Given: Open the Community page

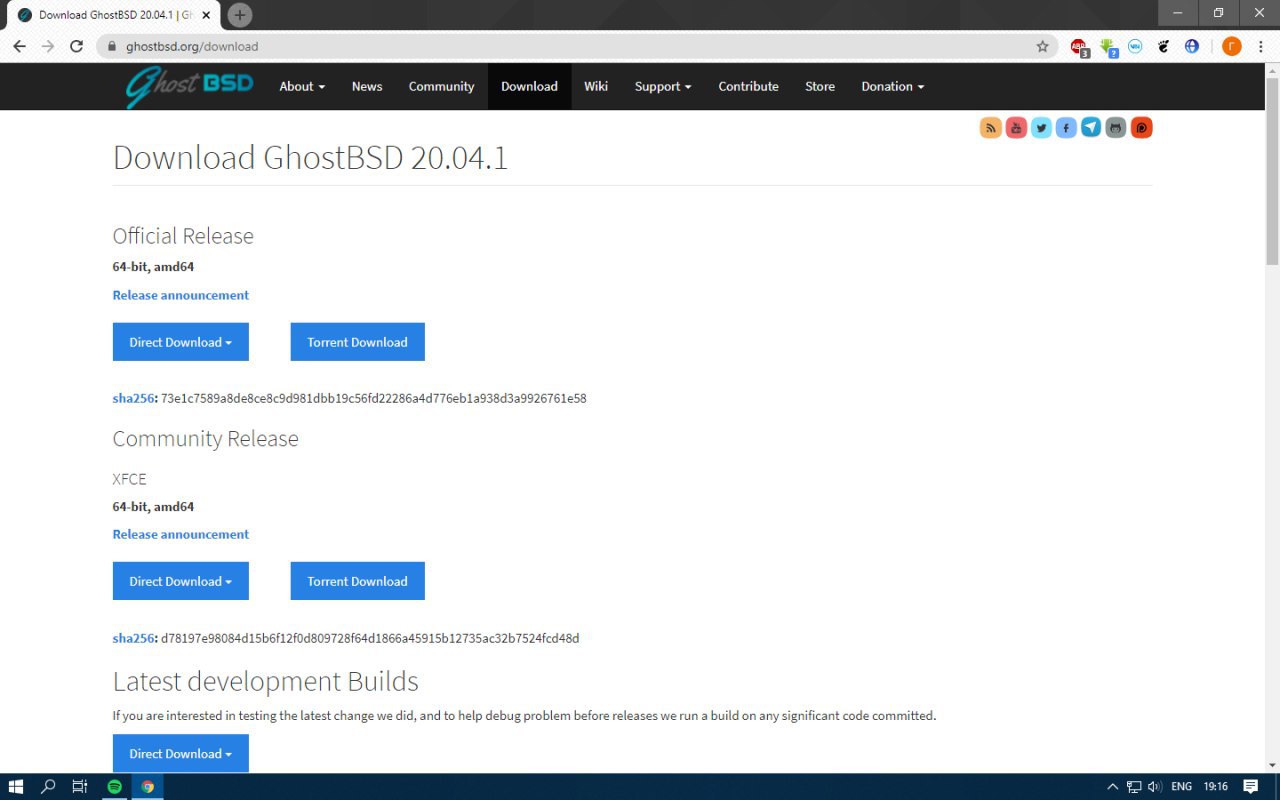Looking at the screenshot, I should pyautogui.click(x=441, y=87).
